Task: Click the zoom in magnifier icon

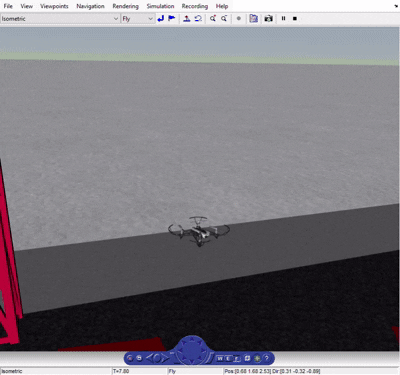Action: click(213, 19)
